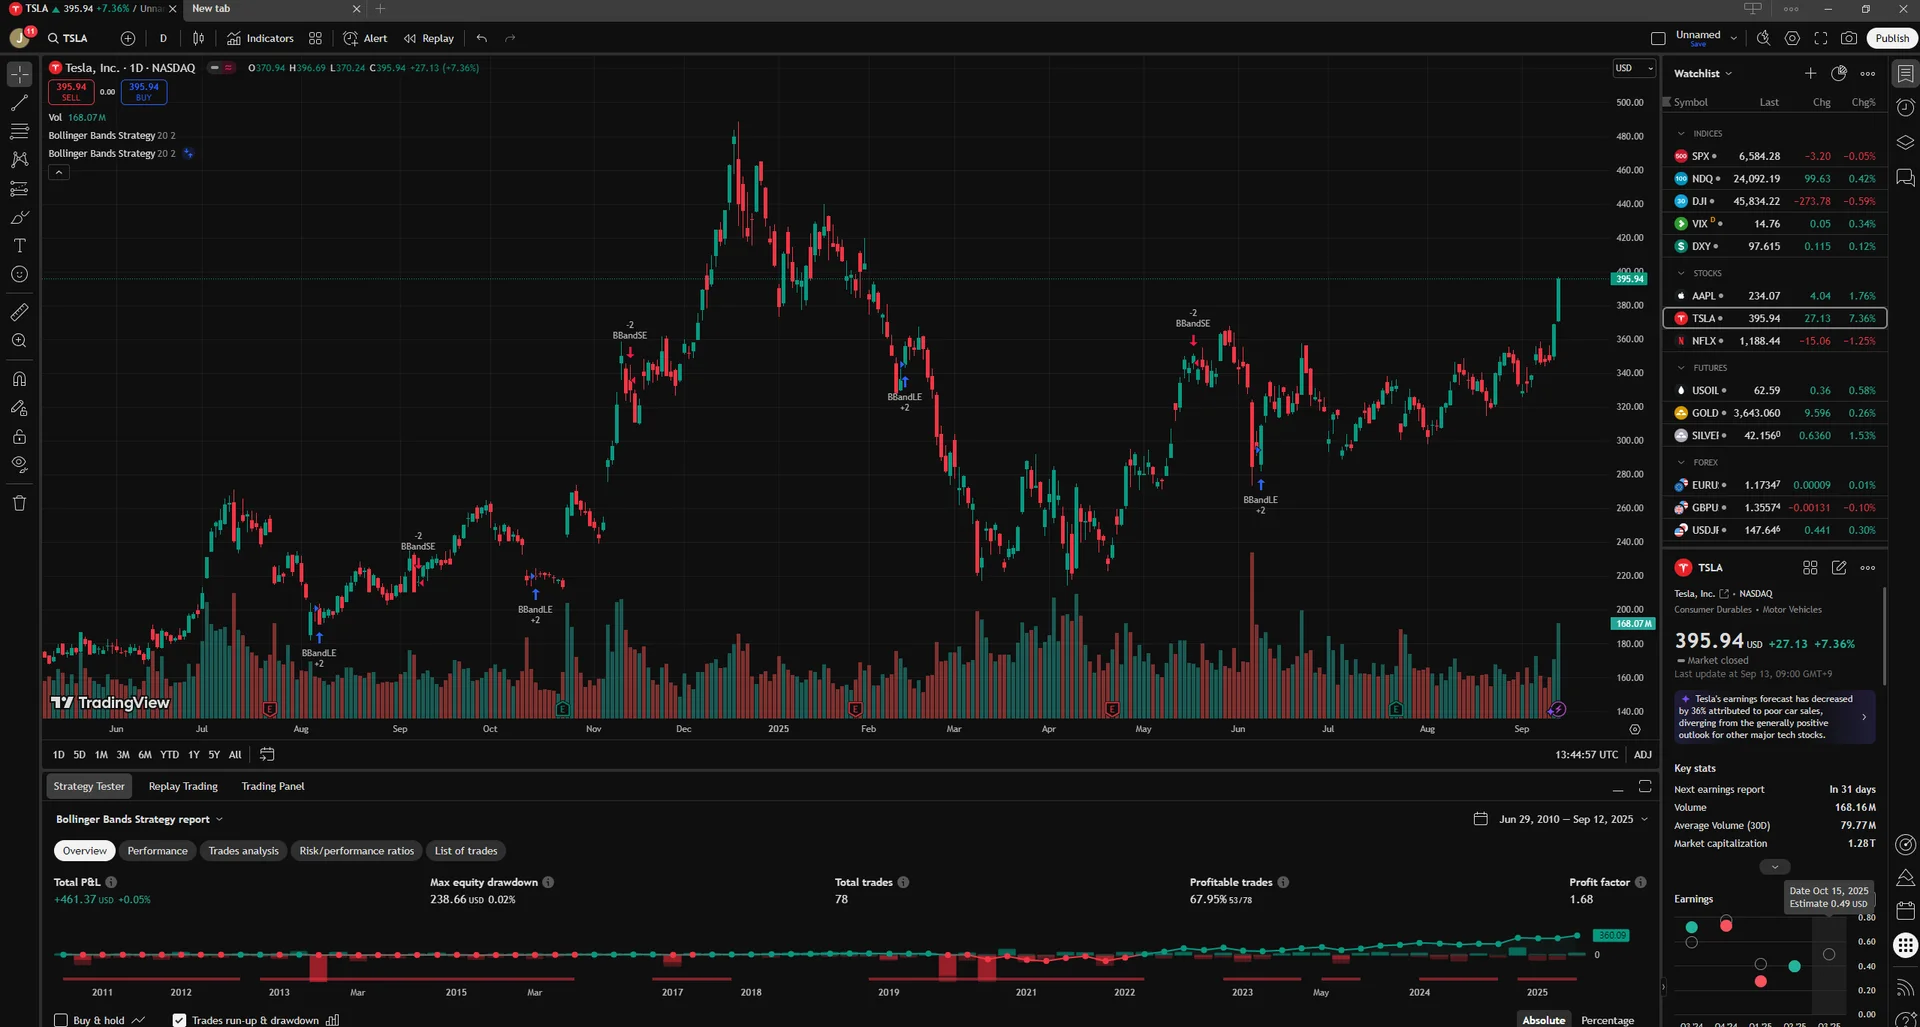Create an Alert from the toolbar
Viewport: 1920px width, 1027px height.
pyautogui.click(x=365, y=38)
